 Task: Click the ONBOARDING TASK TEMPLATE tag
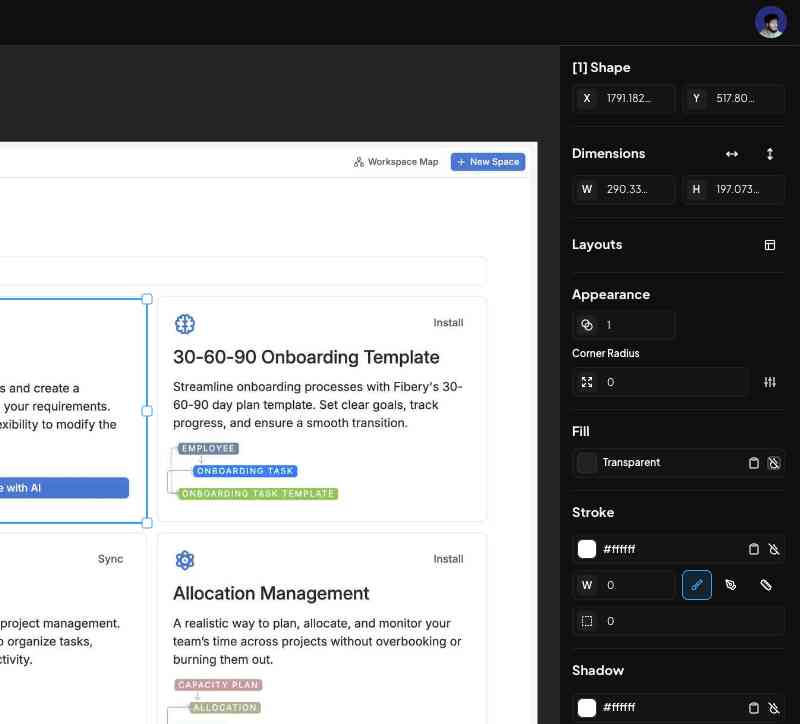[x=258, y=493]
